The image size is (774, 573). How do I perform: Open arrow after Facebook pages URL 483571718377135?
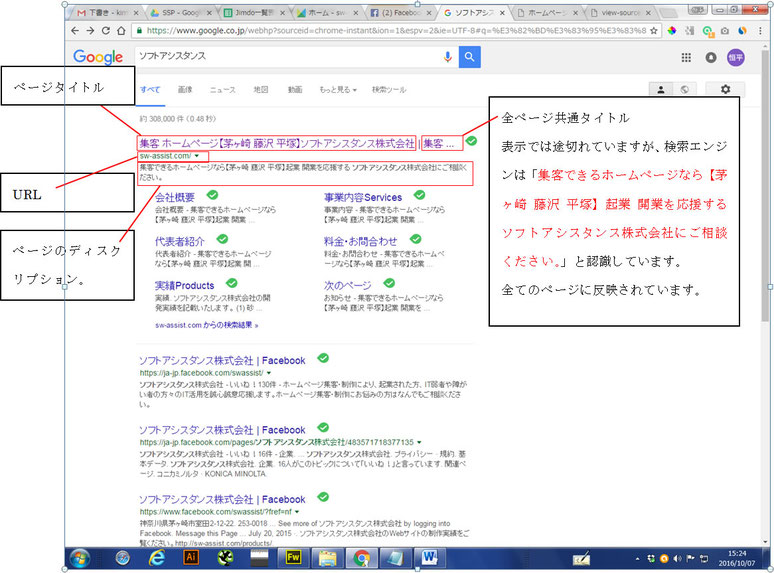pos(419,442)
